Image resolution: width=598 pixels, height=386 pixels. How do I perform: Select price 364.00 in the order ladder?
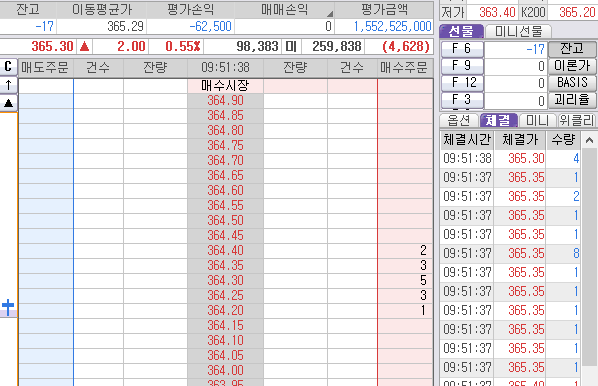pos(225,371)
